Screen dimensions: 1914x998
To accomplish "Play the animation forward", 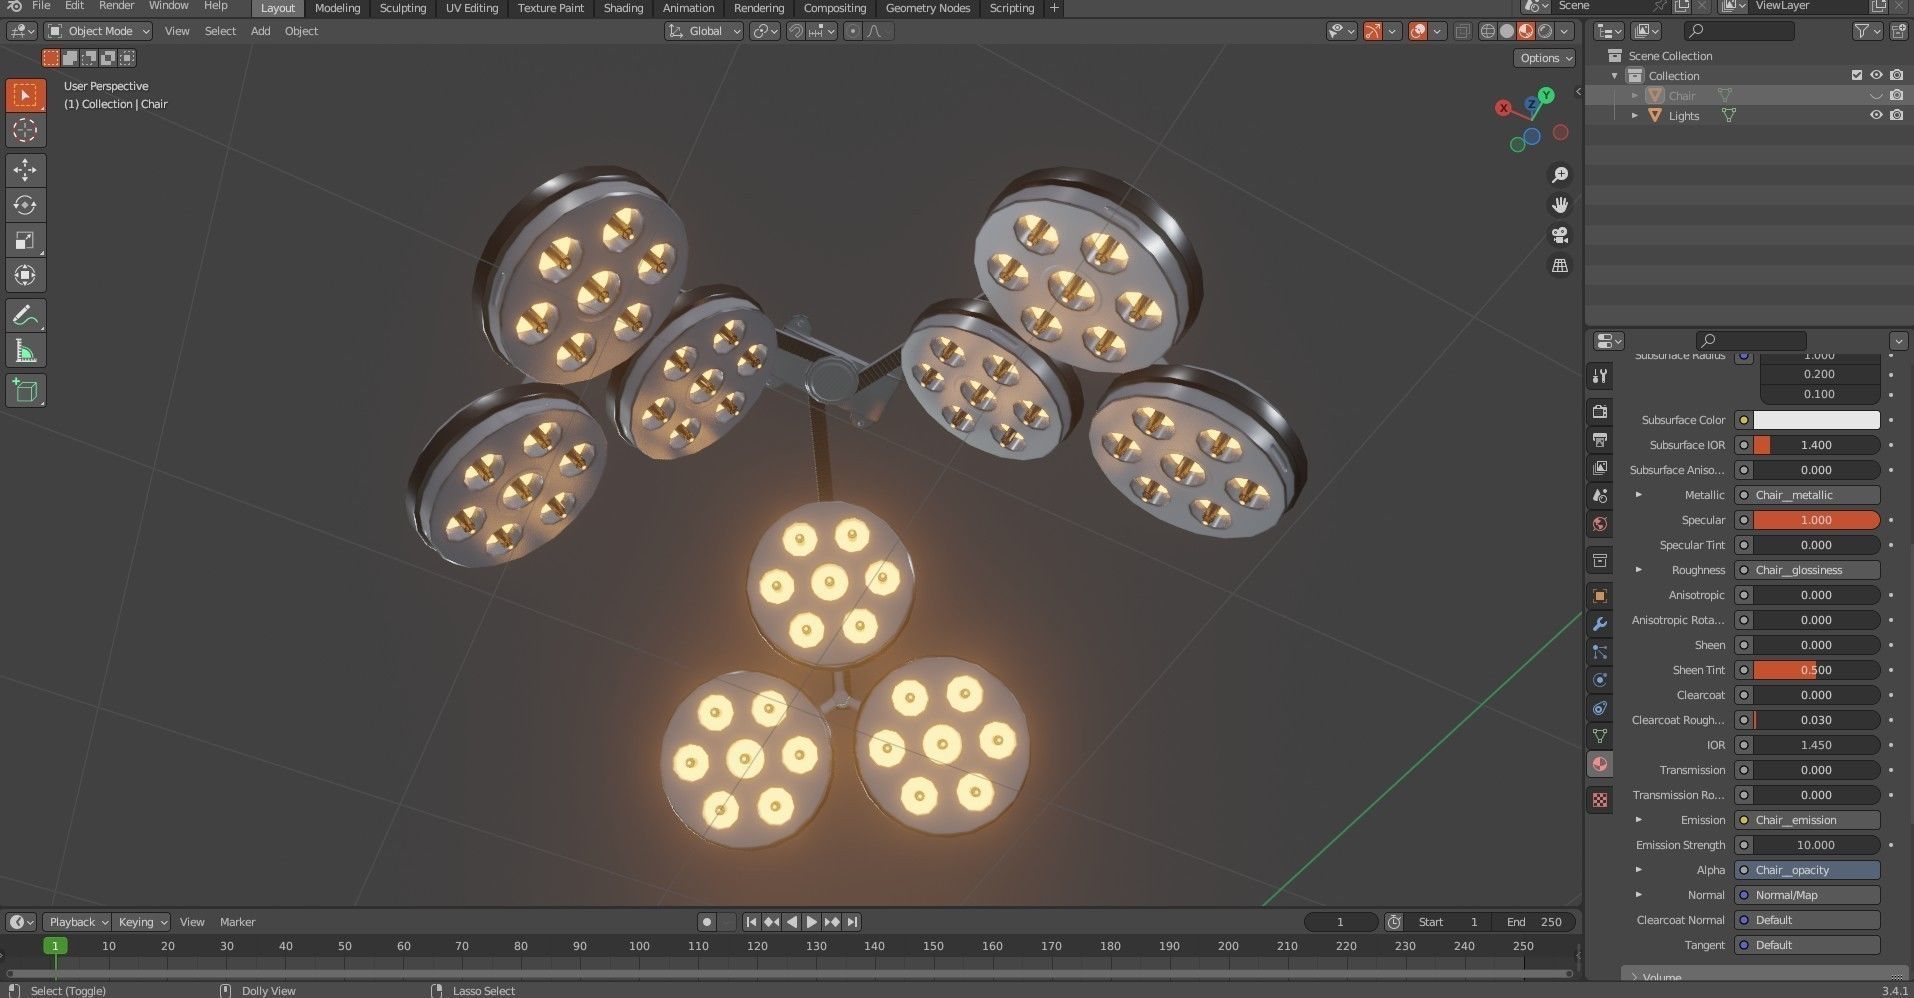I will click(x=812, y=922).
